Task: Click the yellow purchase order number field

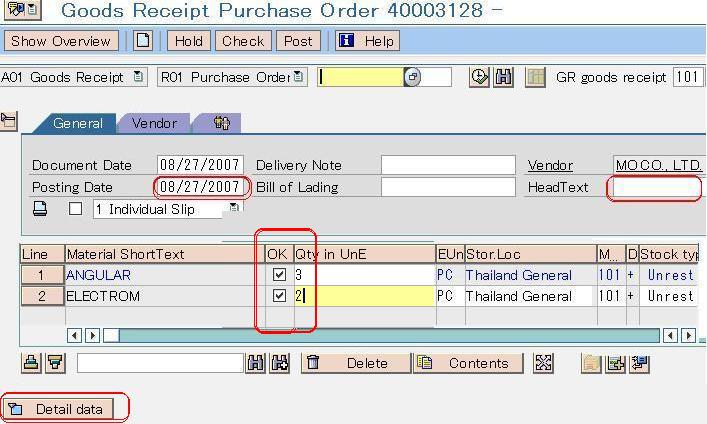Action: tap(361, 77)
